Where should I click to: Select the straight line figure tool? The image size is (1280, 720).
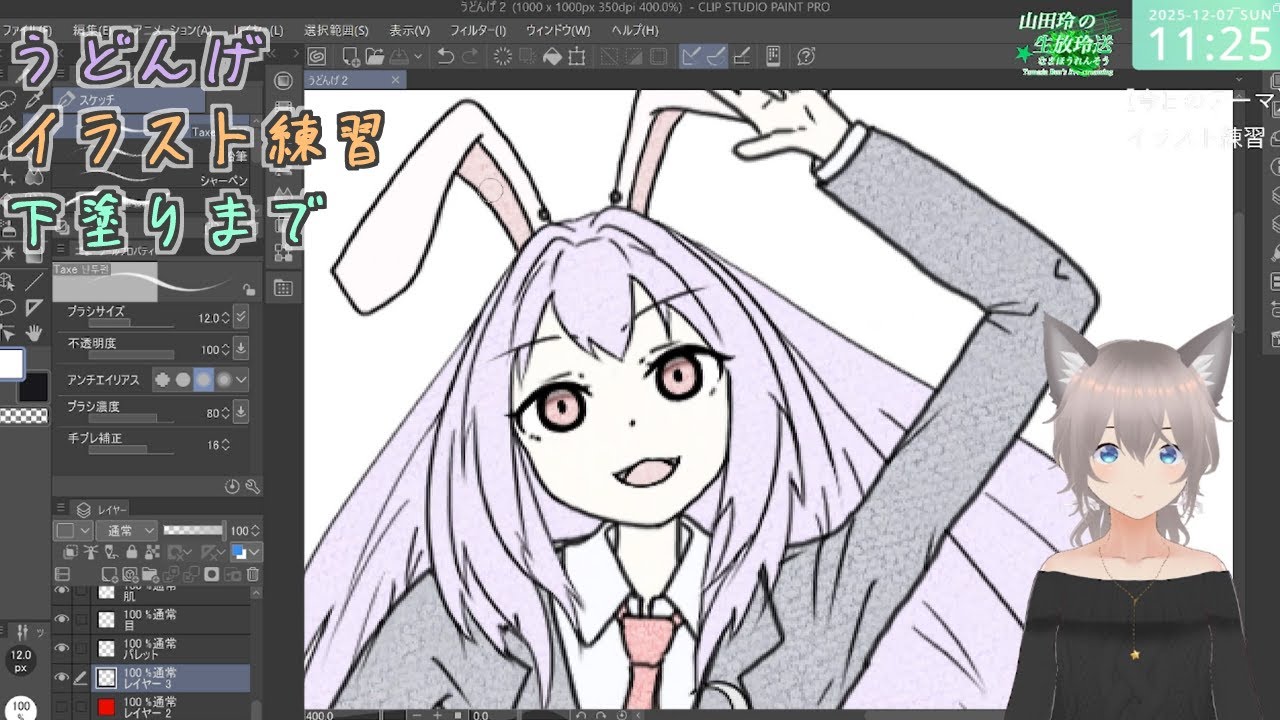34,281
